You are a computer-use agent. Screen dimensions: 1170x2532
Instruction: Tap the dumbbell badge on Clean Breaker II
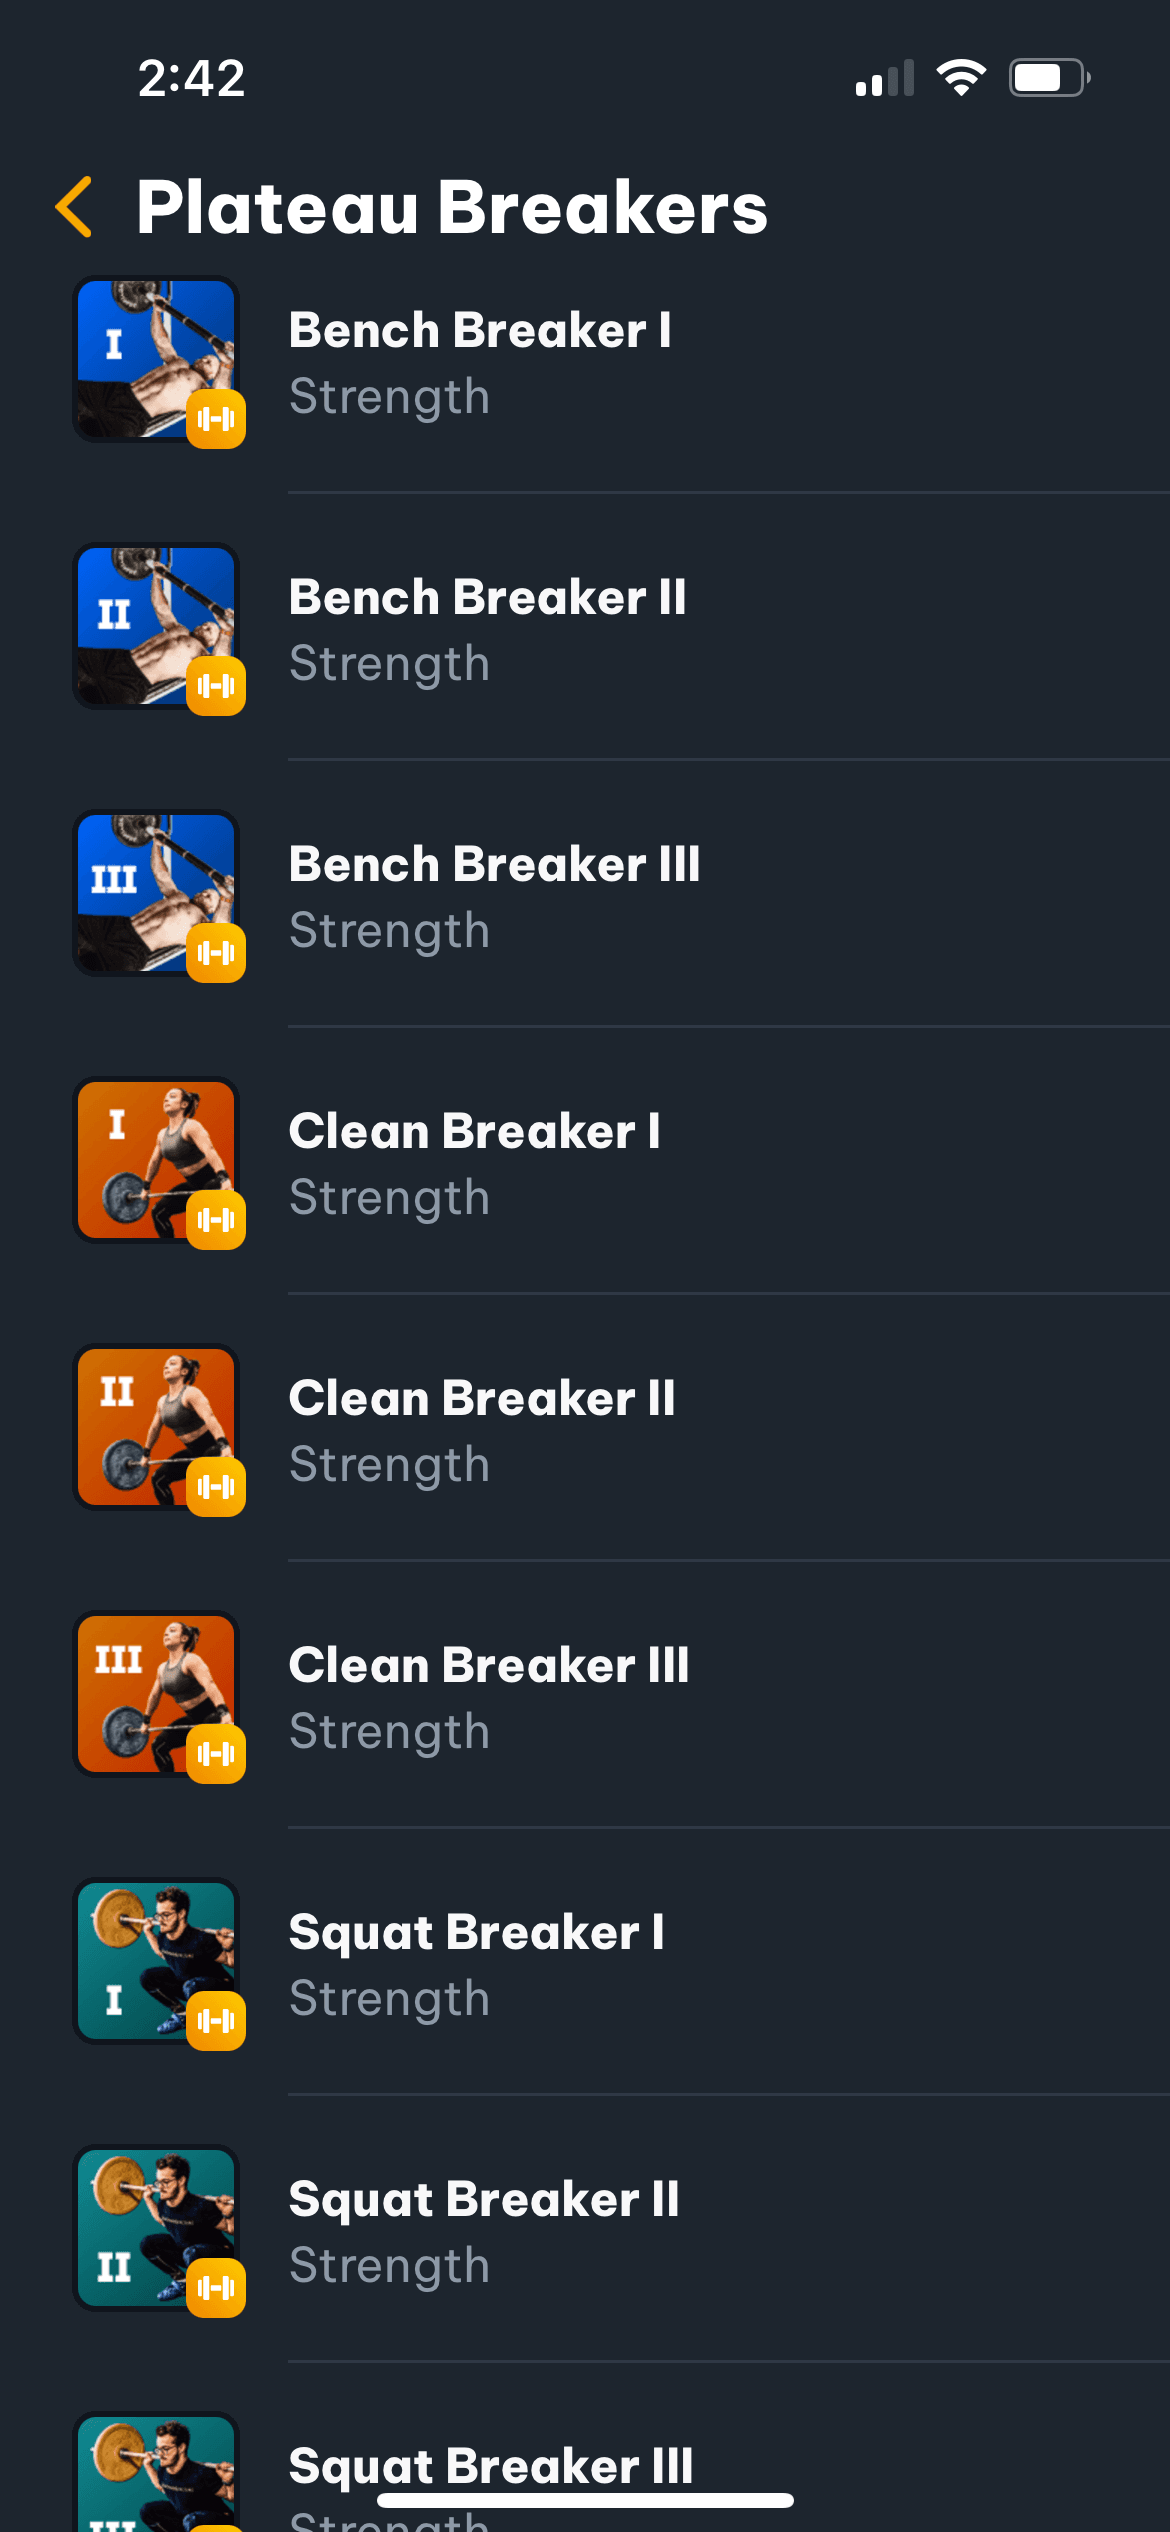point(215,1488)
